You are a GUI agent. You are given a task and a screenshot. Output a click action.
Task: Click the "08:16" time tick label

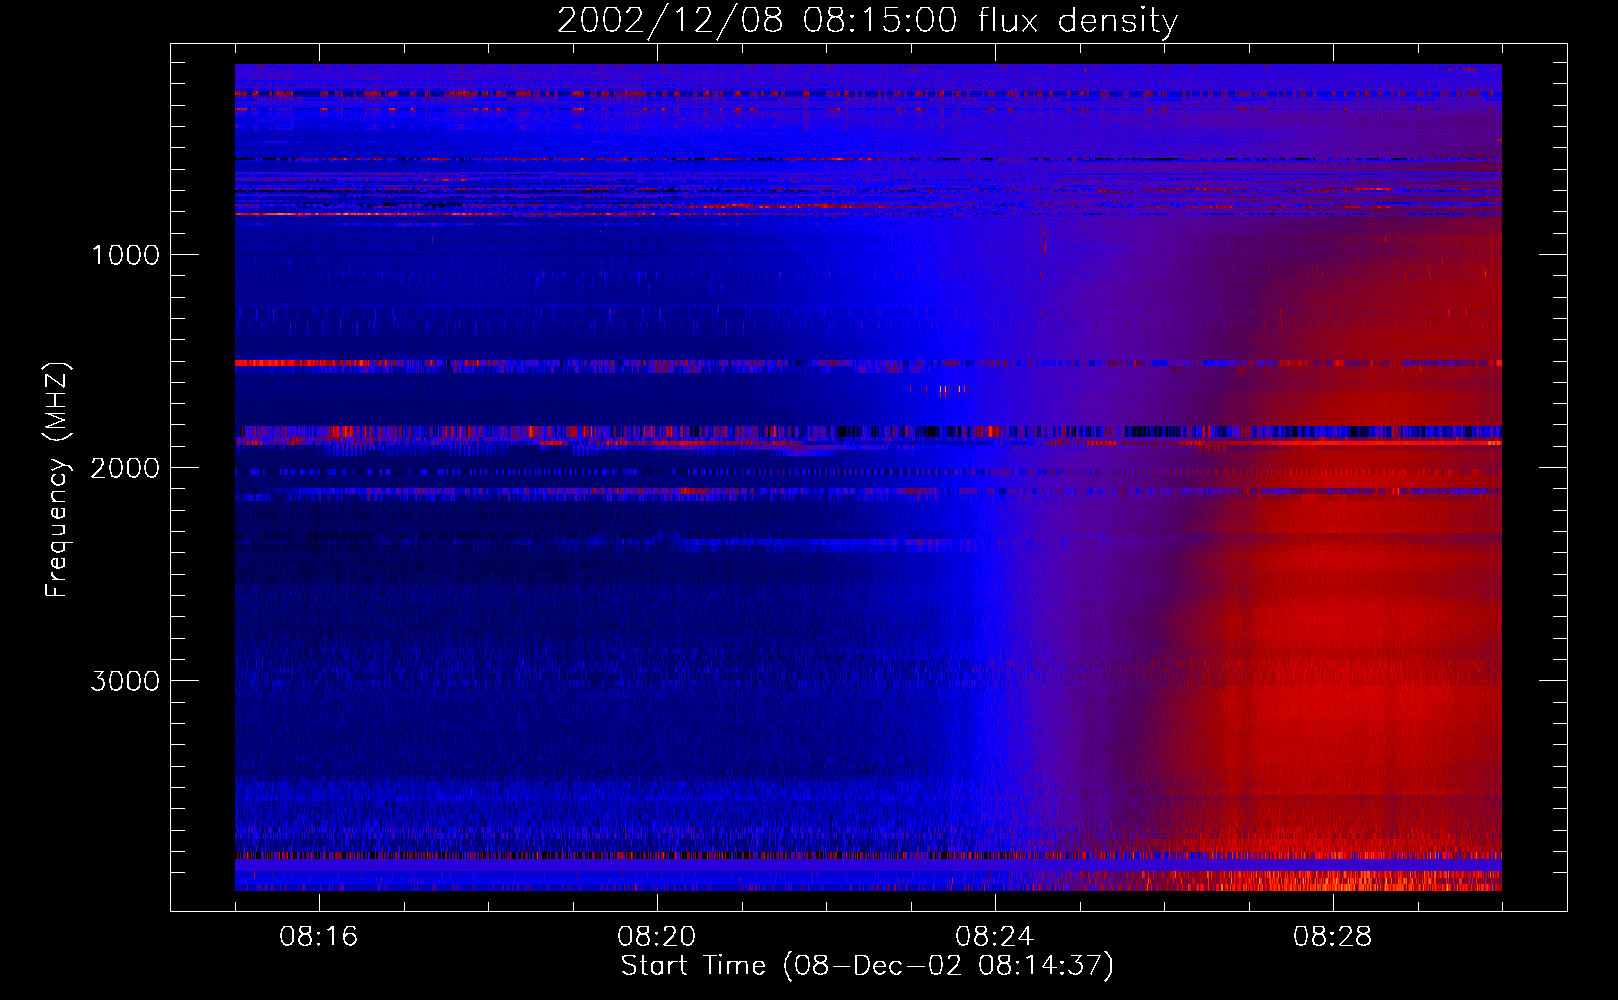point(319,937)
